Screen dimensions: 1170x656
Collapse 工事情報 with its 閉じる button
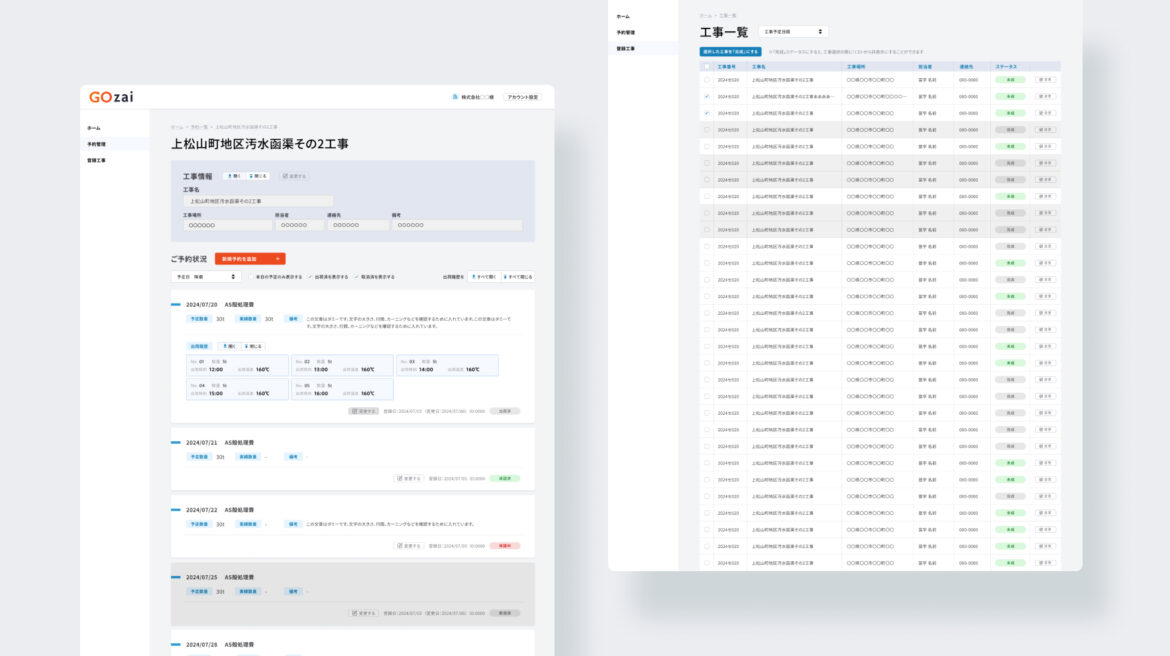(x=257, y=176)
